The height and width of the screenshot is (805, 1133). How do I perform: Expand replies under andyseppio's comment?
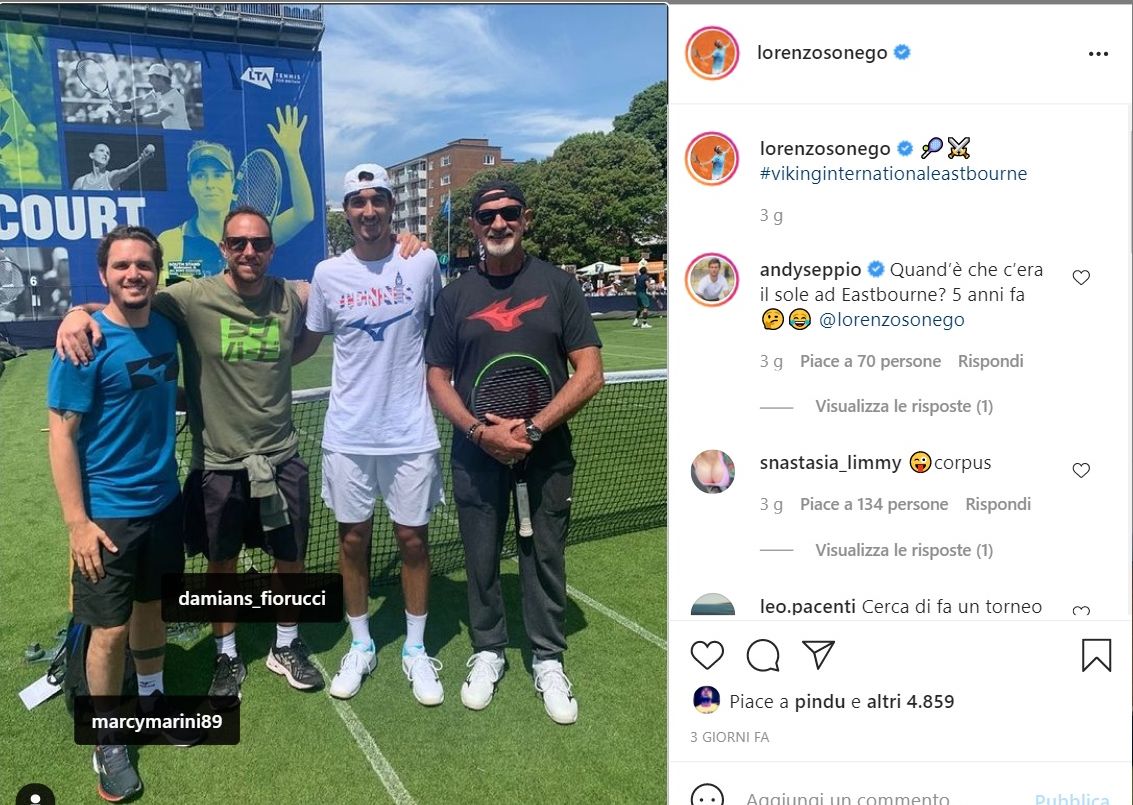pyautogui.click(x=904, y=406)
